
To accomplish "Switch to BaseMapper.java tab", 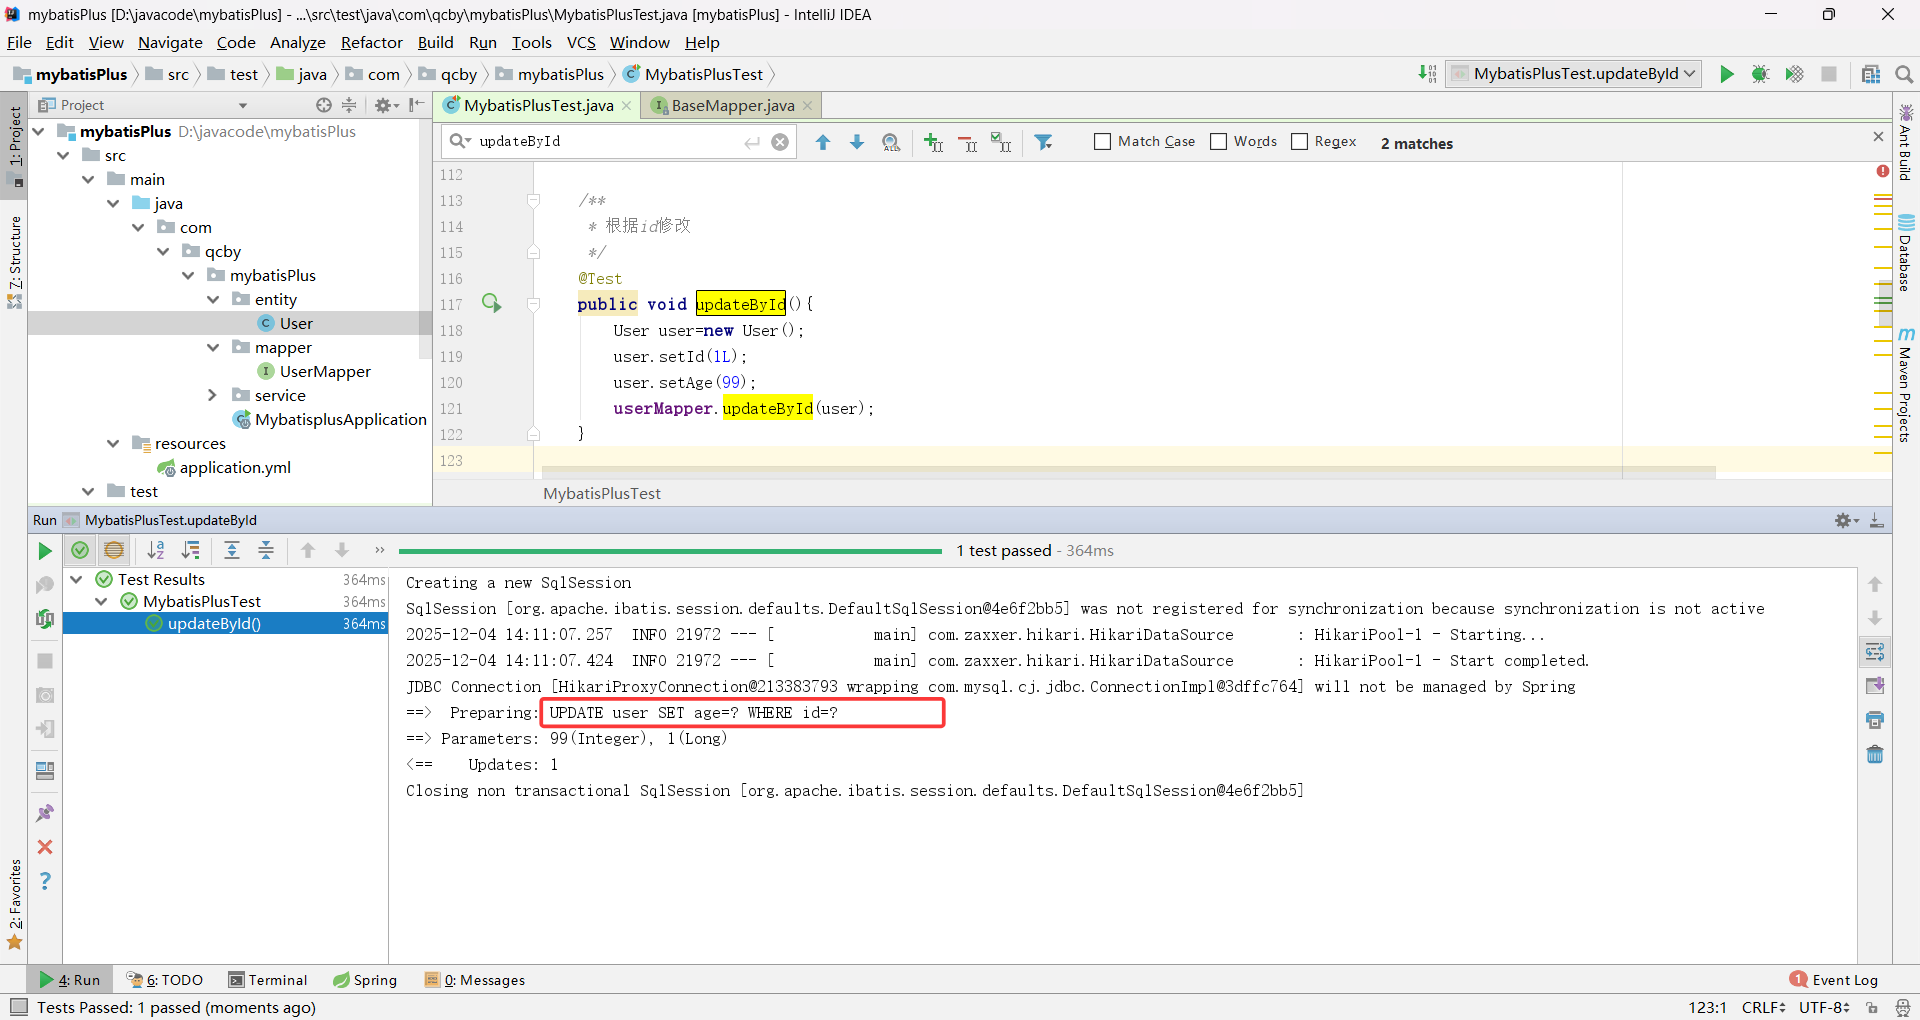I will (732, 105).
